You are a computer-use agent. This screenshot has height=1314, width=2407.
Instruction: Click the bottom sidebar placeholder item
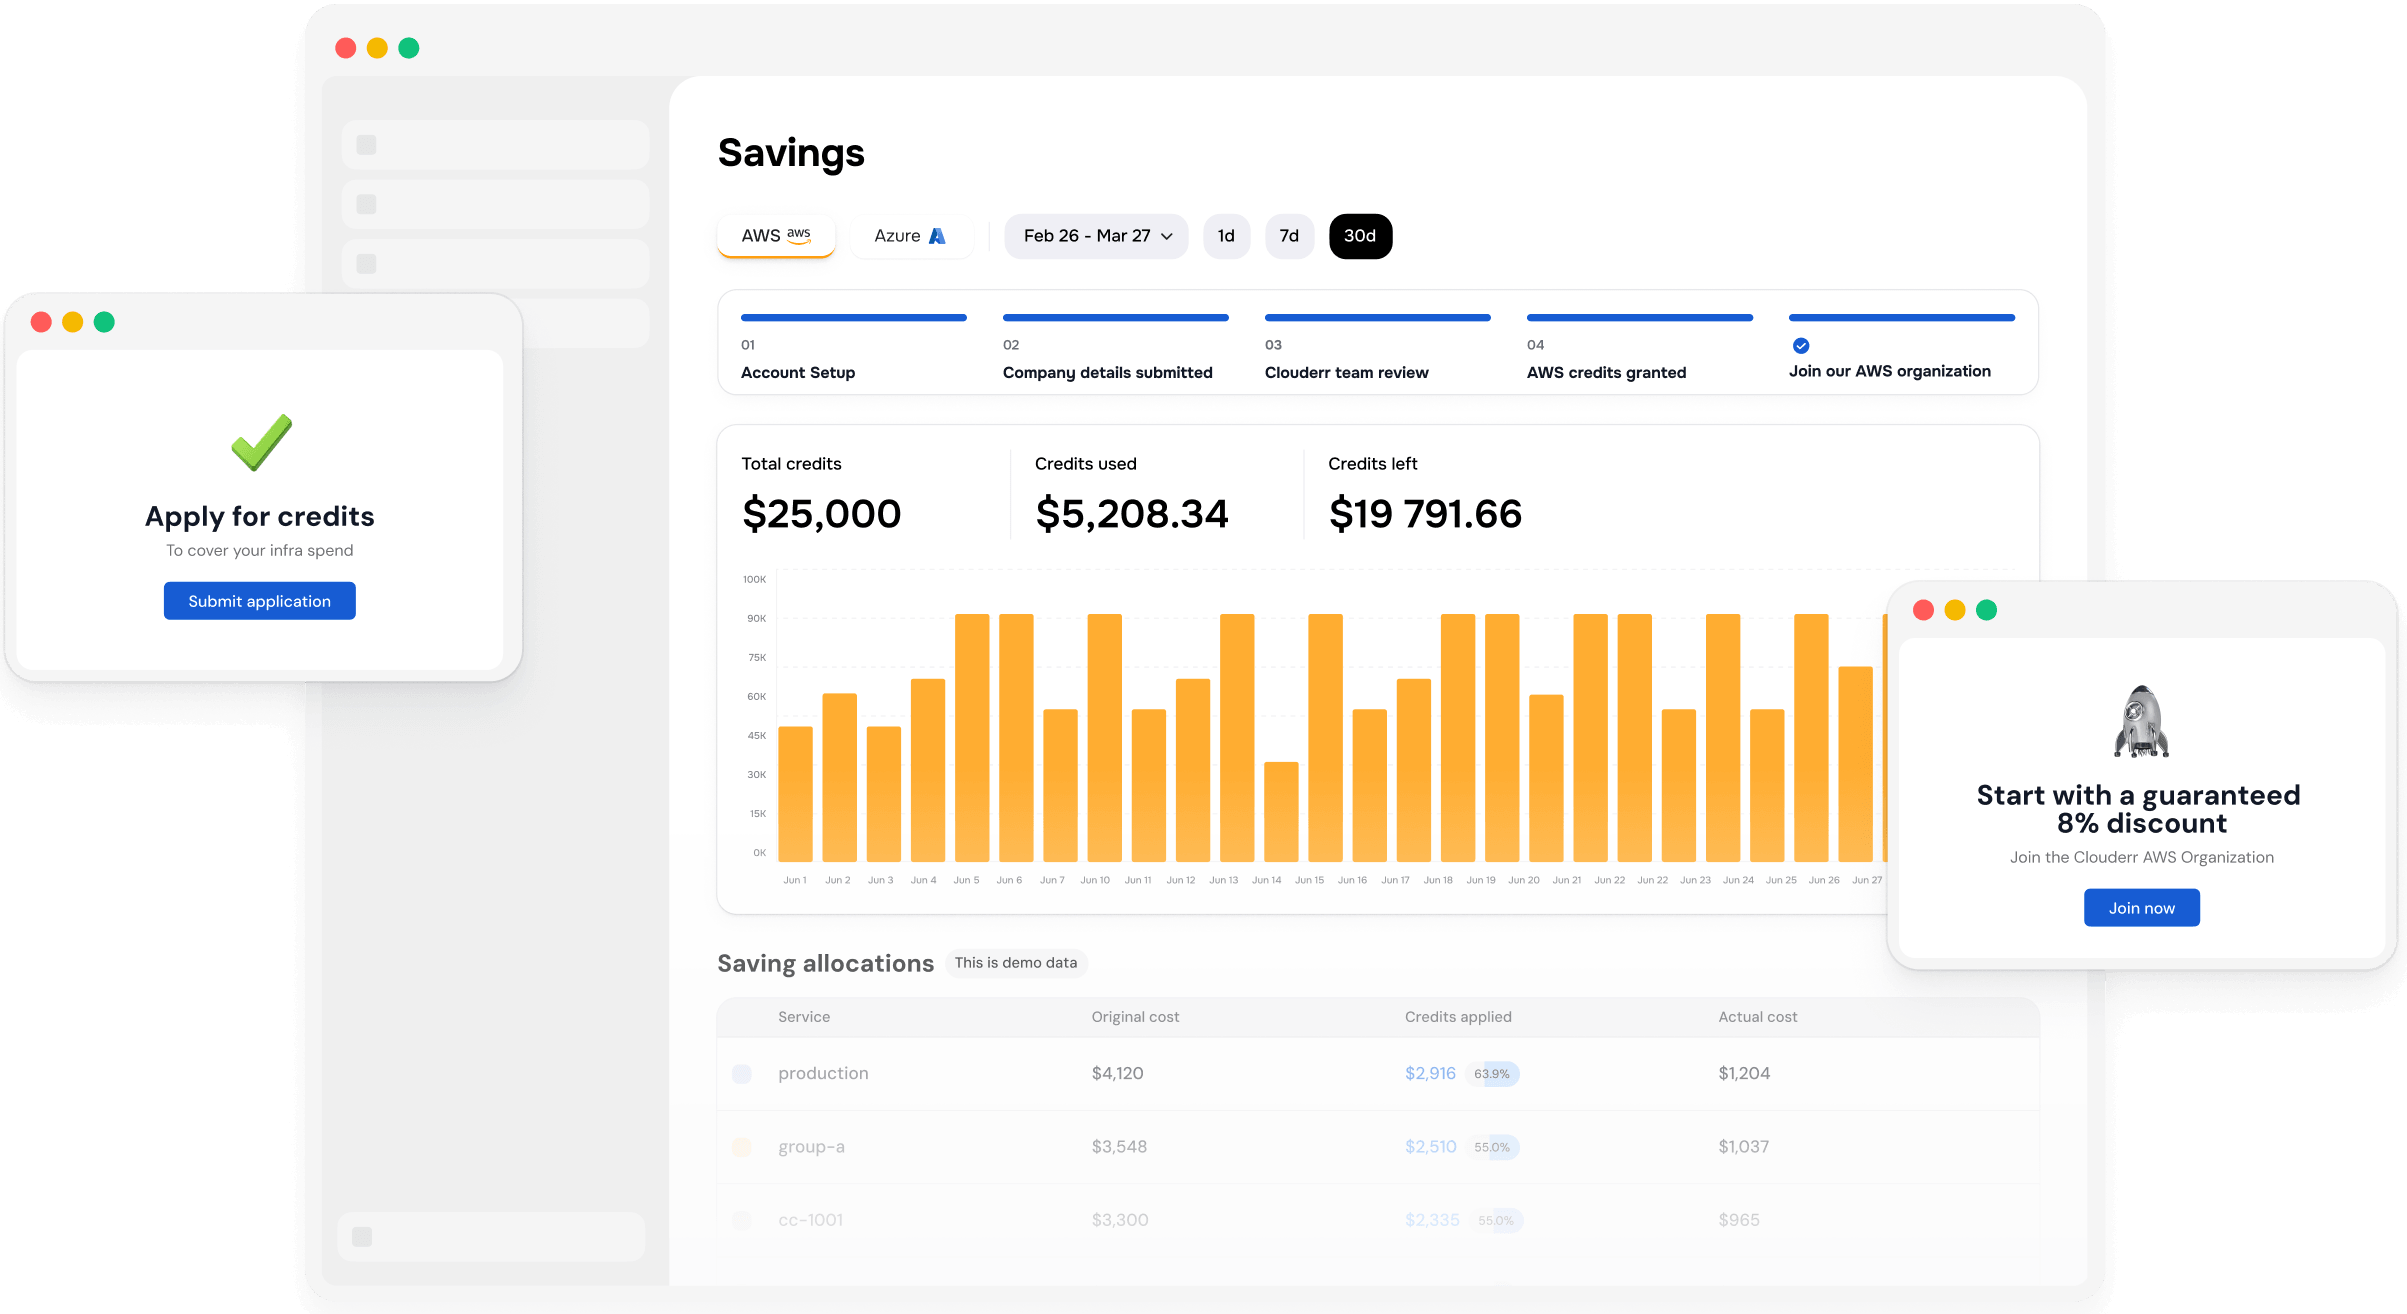click(x=492, y=1237)
